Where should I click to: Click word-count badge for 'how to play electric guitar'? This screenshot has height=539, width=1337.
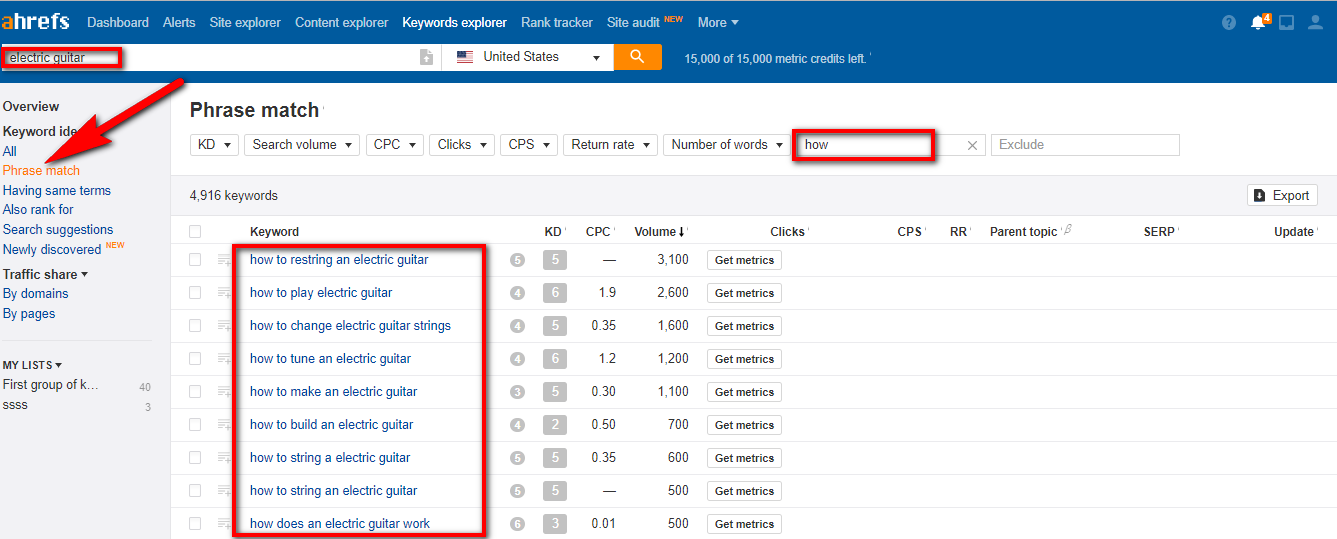[x=517, y=293]
